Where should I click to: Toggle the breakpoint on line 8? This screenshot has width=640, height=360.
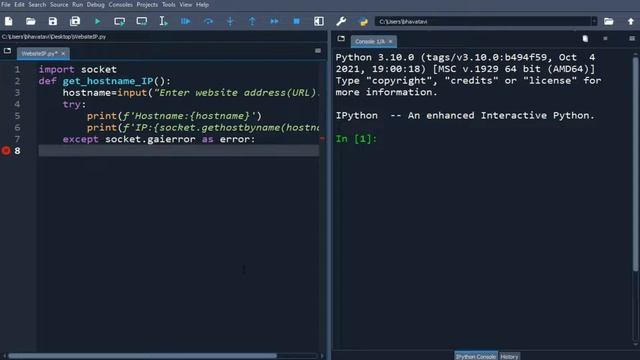pos(6,151)
